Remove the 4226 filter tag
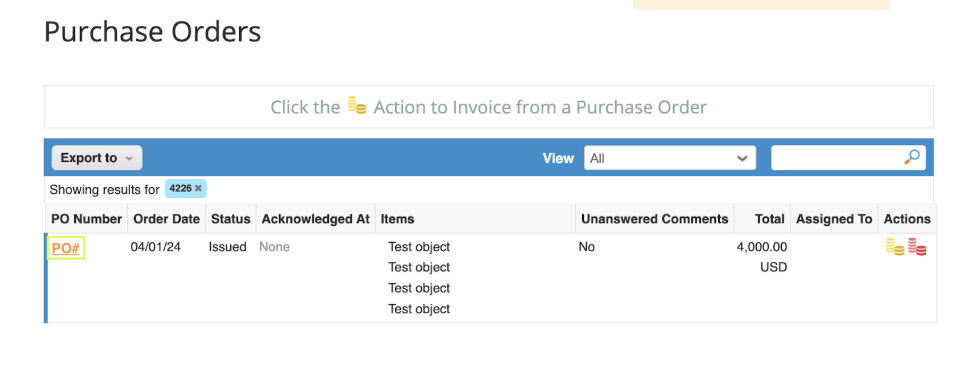The image size is (978, 366). (x=198, y=188)
